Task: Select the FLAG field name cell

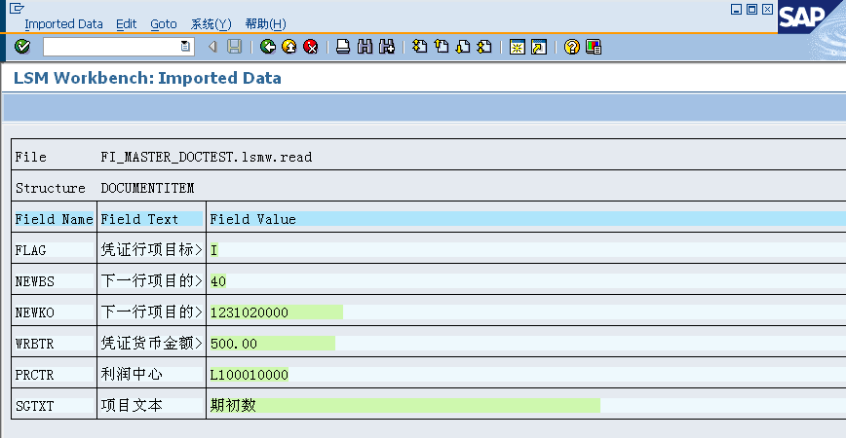Action: pyautogui.click(x=54, y=250)
